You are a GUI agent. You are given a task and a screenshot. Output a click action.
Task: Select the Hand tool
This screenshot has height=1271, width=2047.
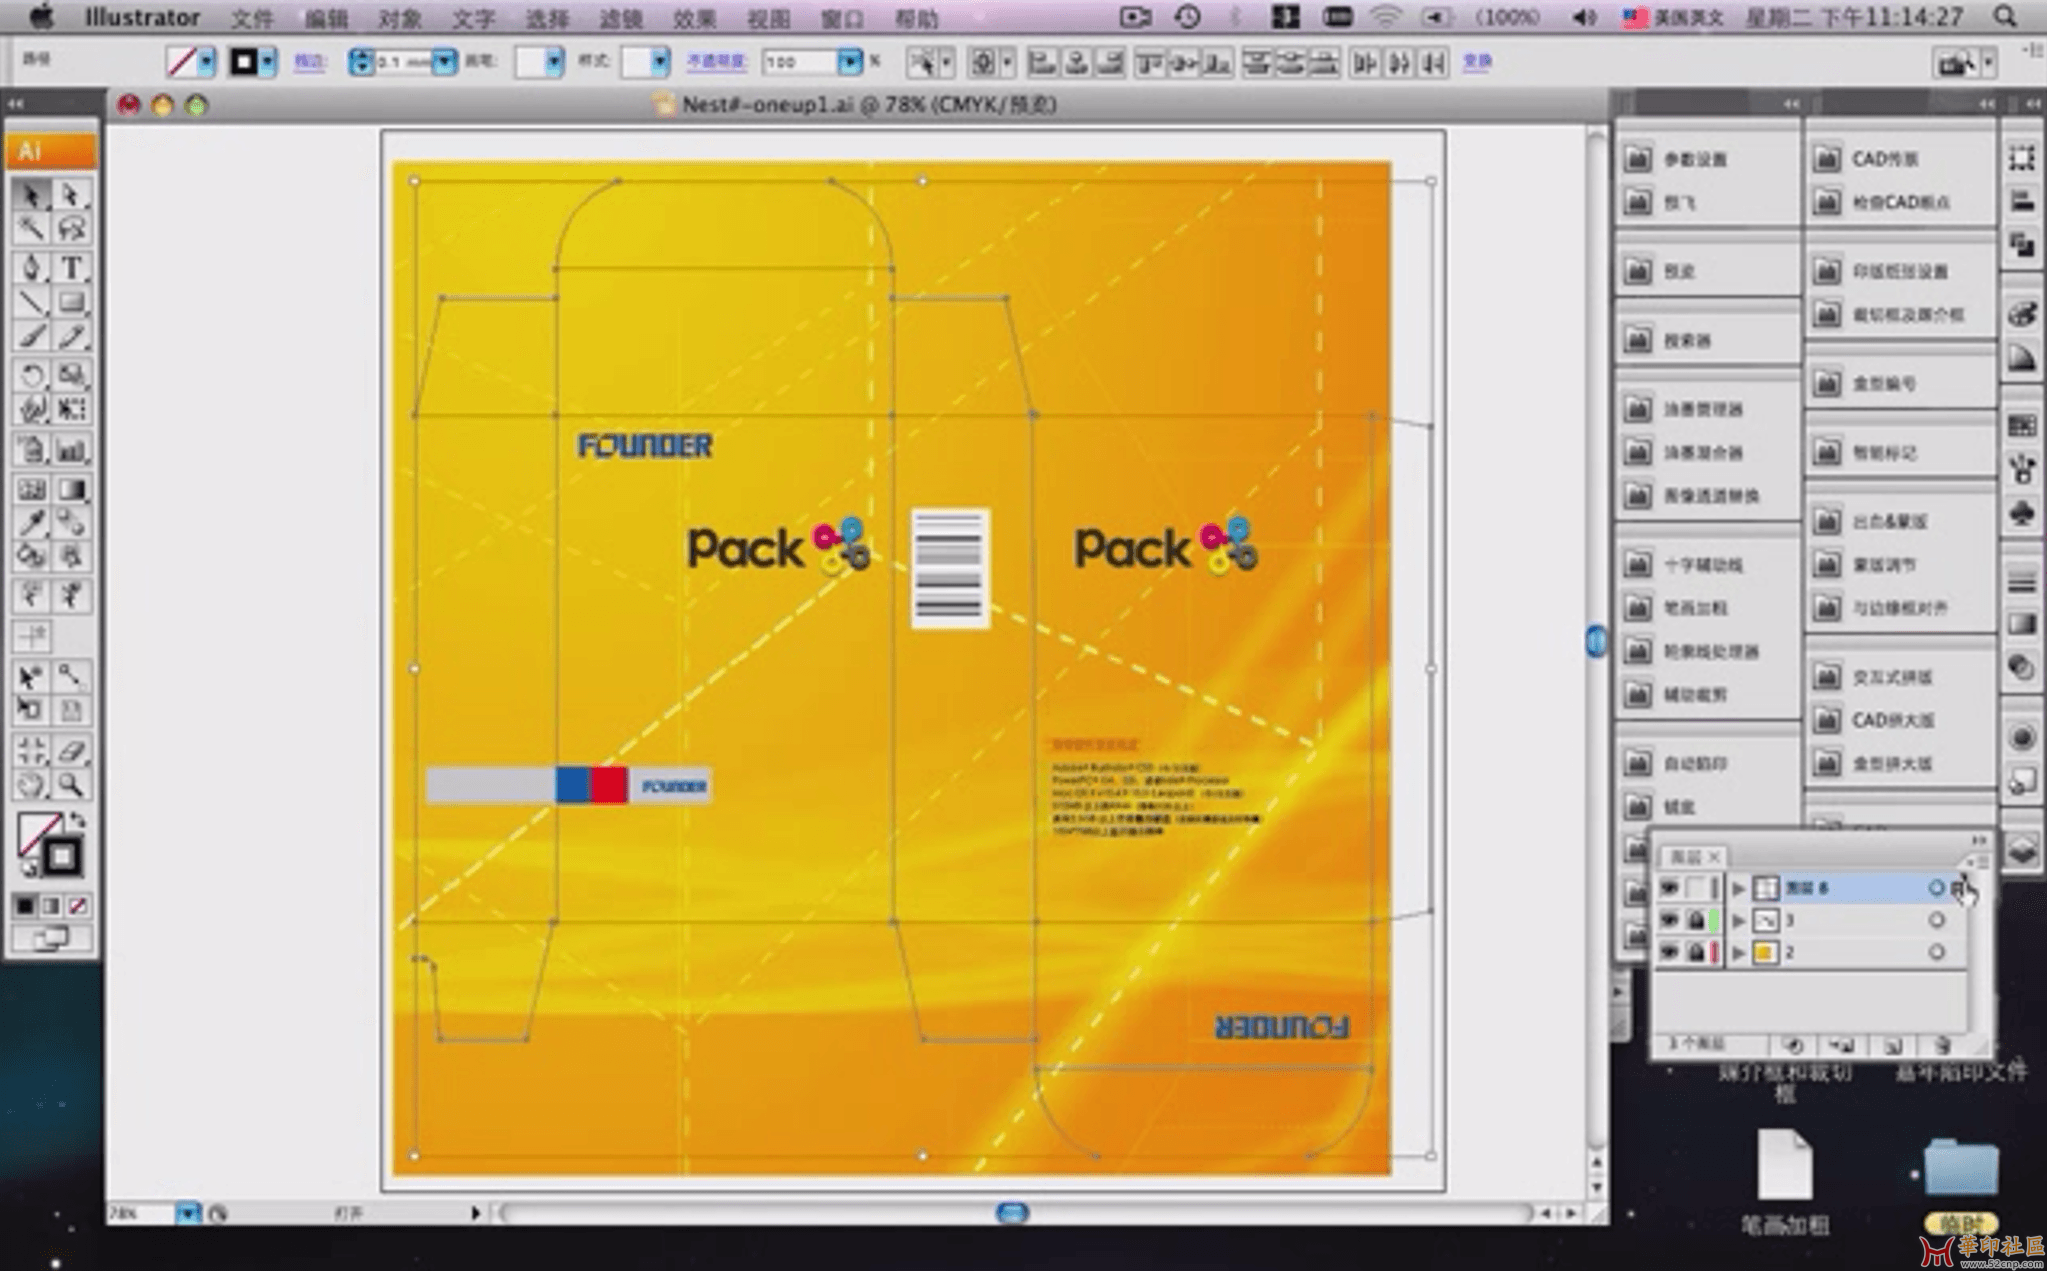(x=31, y=784)
